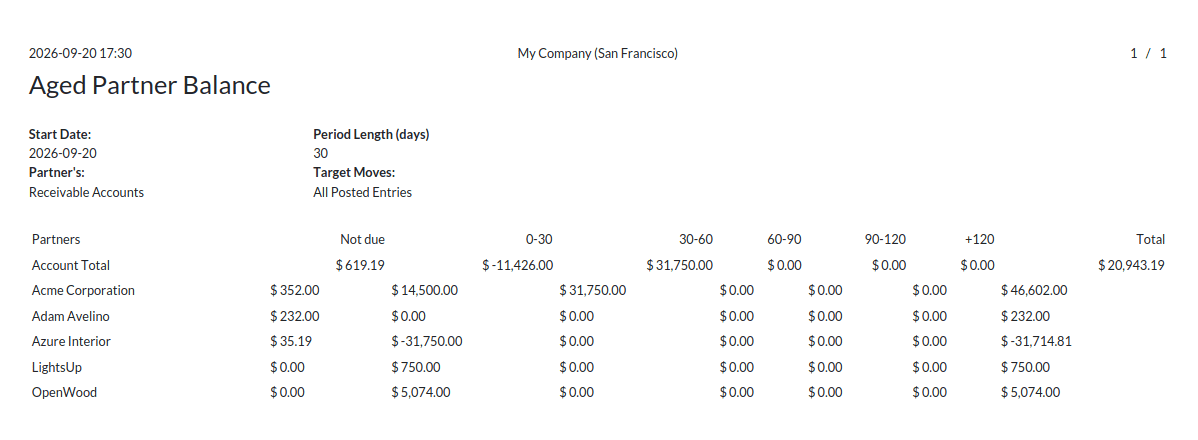The width and height of the screenshot is (1198, 440).
Task: Click the Total column header
Action: [1150, 239]
